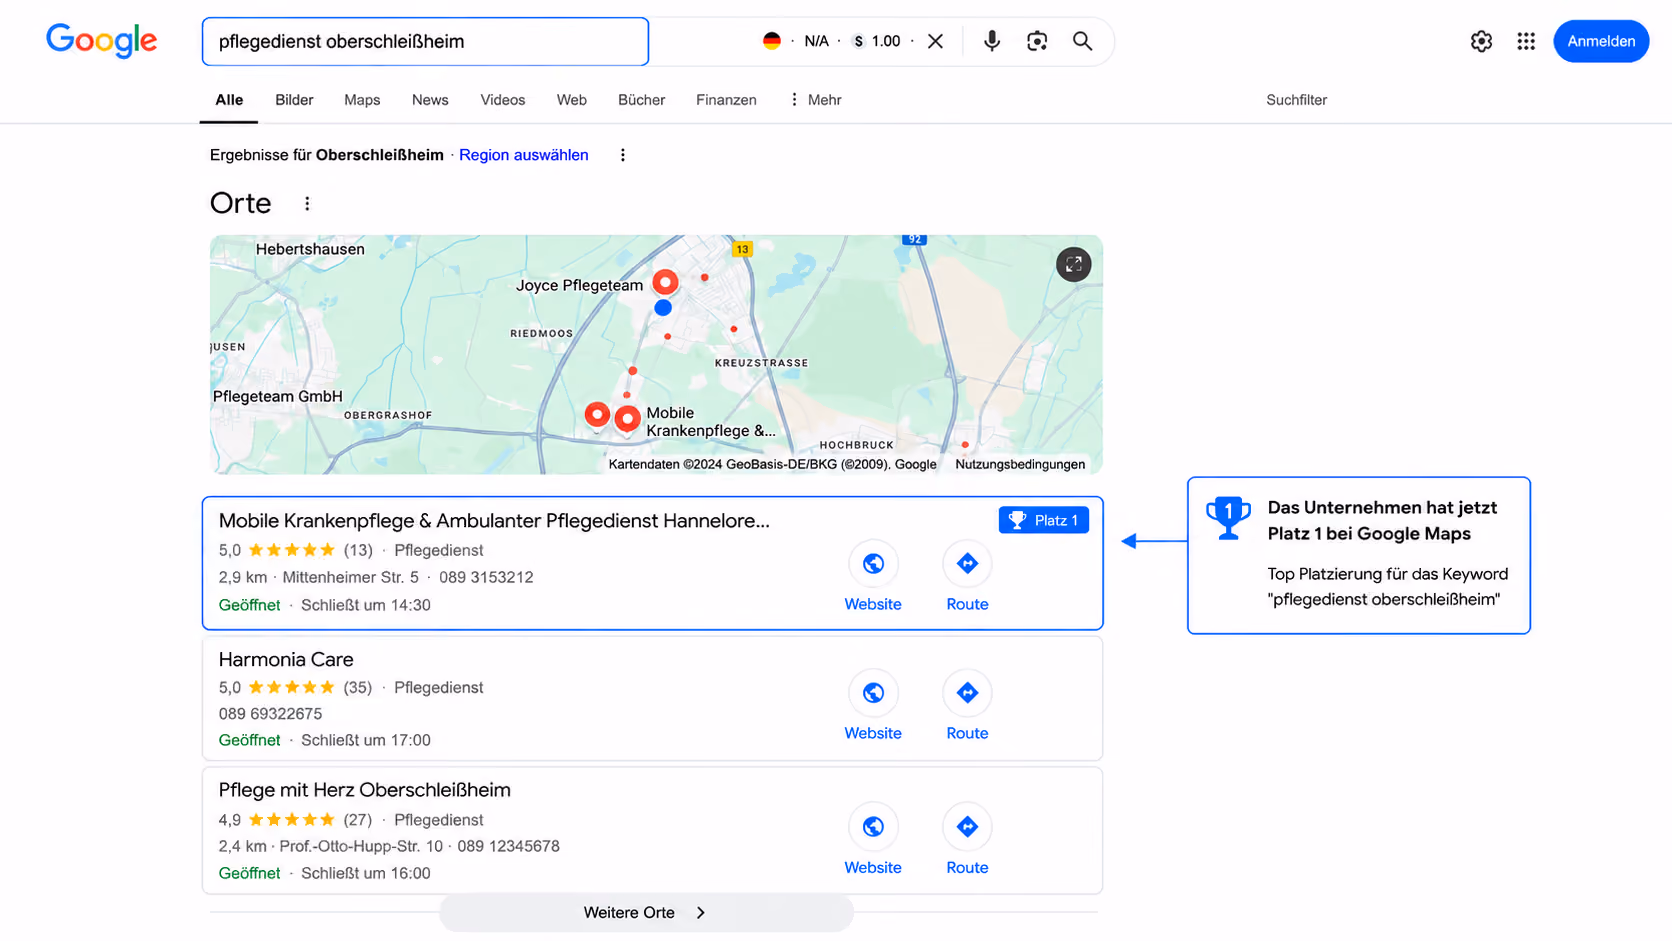This screenshot has width=1672, height=941.
Task: Open Google Lens image search
Action: 1037,41
